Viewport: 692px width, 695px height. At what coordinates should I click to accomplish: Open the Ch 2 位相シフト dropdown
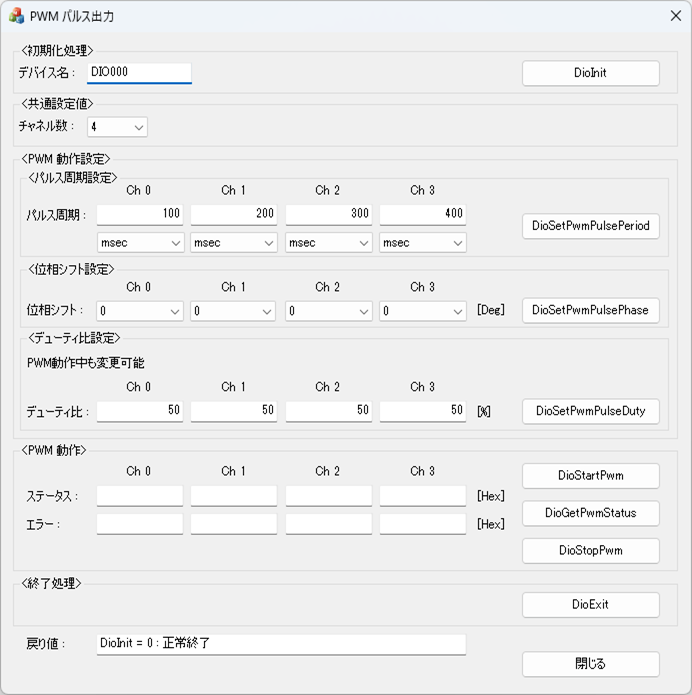click(x=328, y=311)
